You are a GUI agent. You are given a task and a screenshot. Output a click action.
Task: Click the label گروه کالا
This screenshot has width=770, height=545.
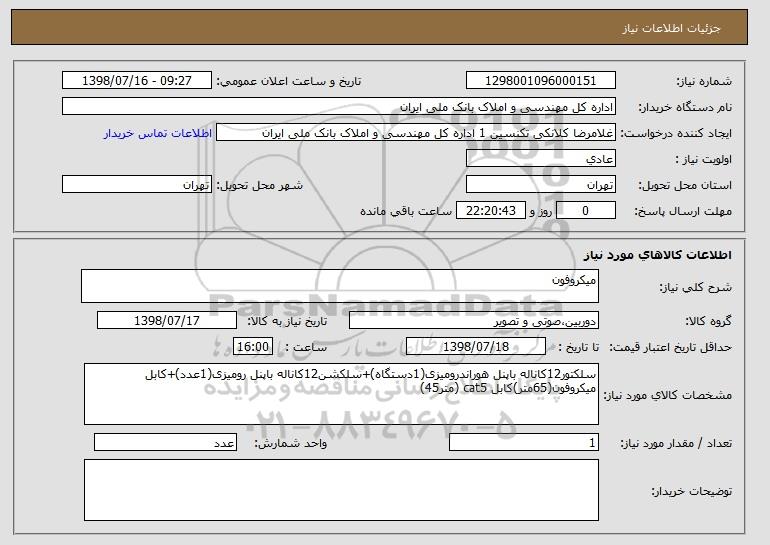(x=708, y=322)
